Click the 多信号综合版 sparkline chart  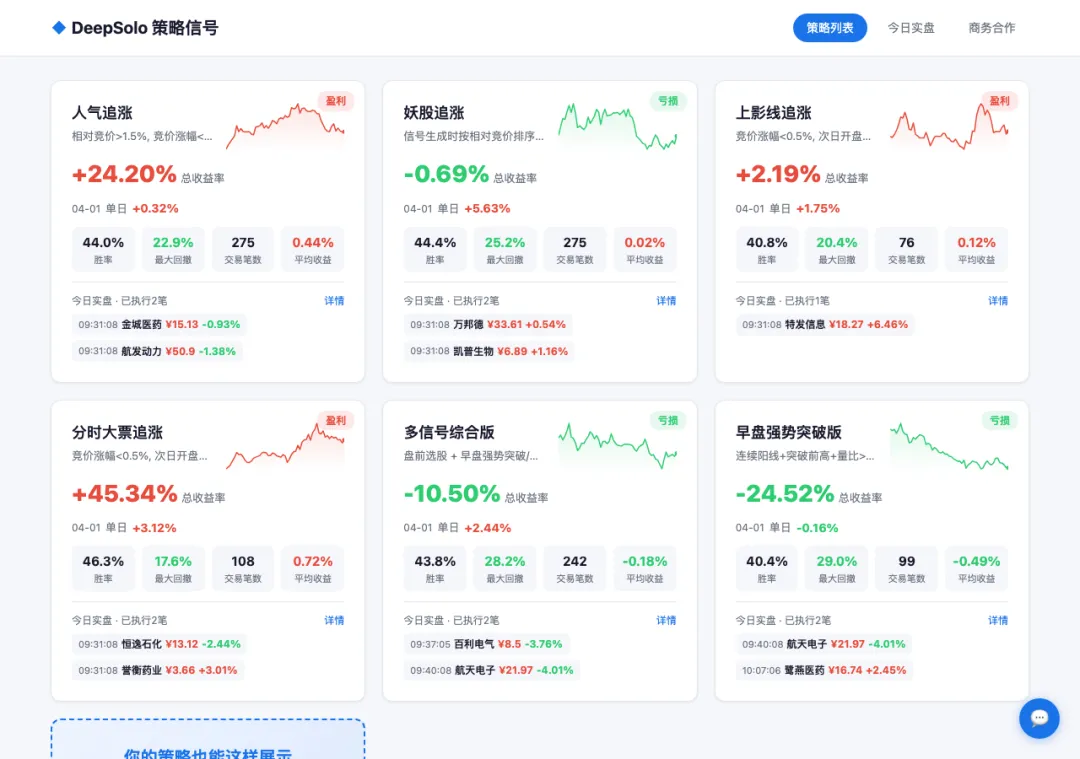617,446
